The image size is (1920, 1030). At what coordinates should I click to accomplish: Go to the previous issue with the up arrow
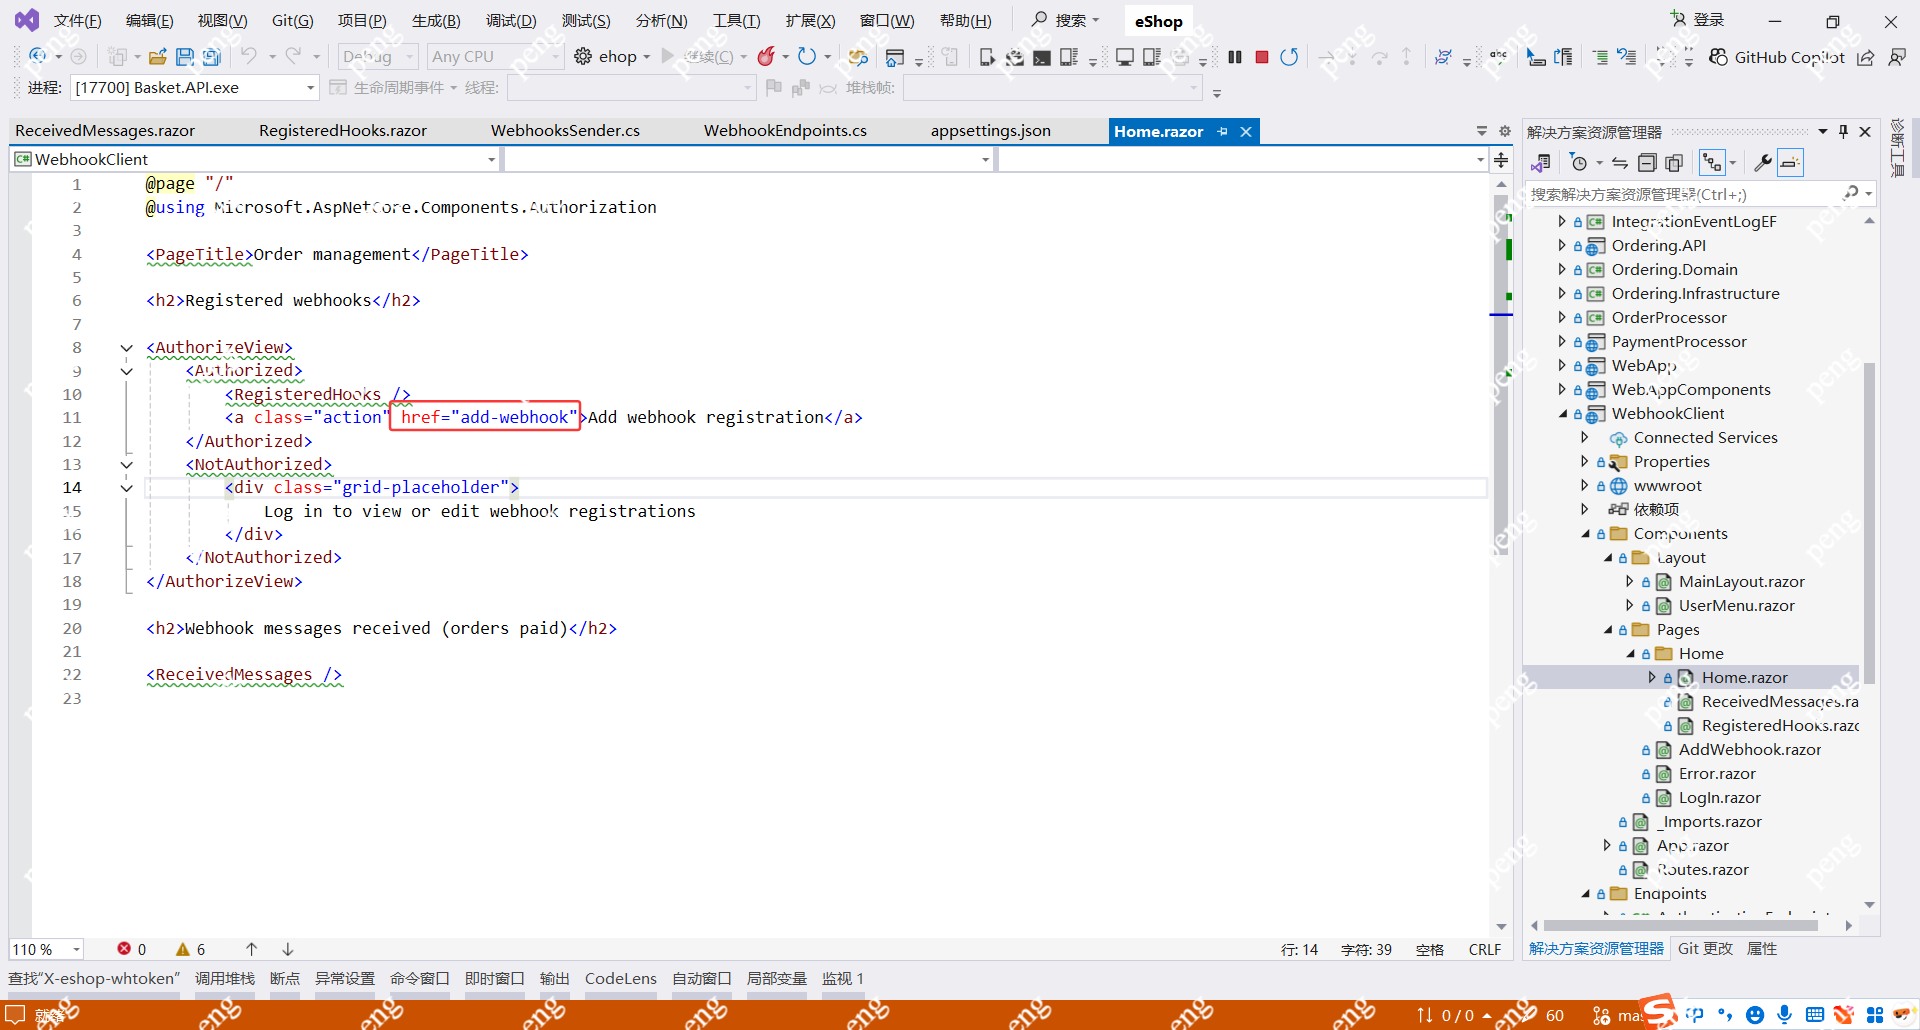pos(251,949)
